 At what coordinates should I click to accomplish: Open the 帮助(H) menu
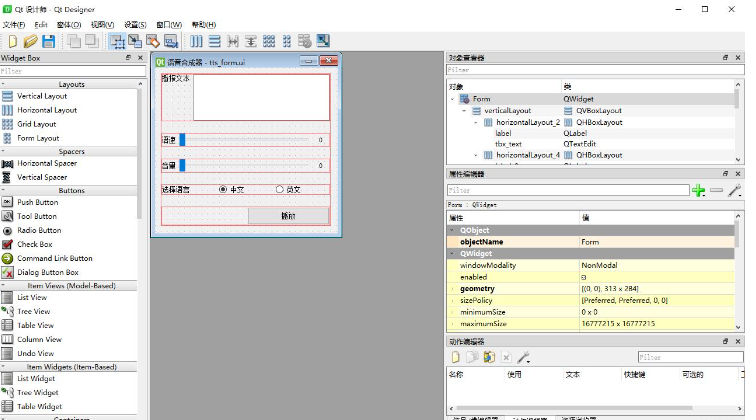point(203,23)
